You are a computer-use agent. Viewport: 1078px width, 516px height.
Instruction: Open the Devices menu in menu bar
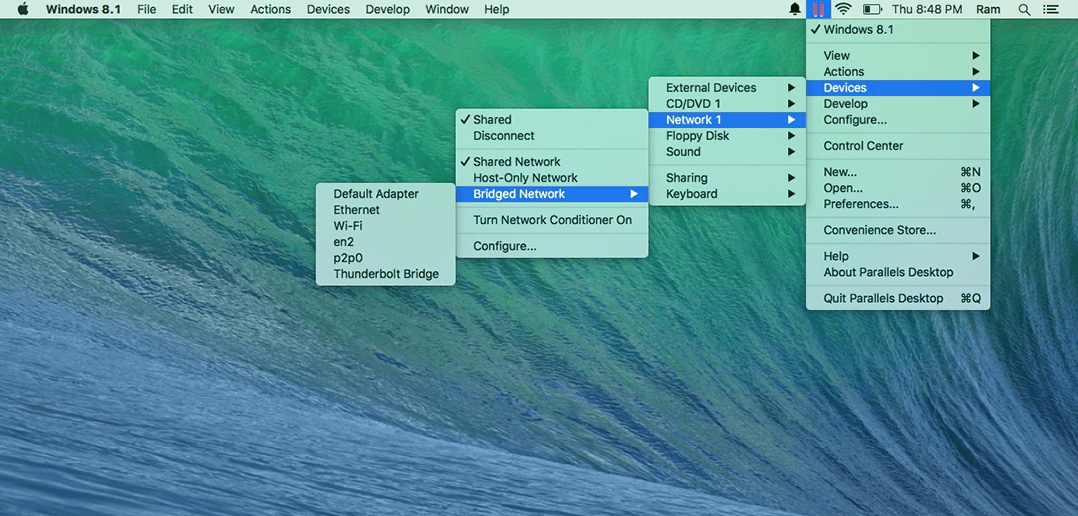click(x=328, y=9)
